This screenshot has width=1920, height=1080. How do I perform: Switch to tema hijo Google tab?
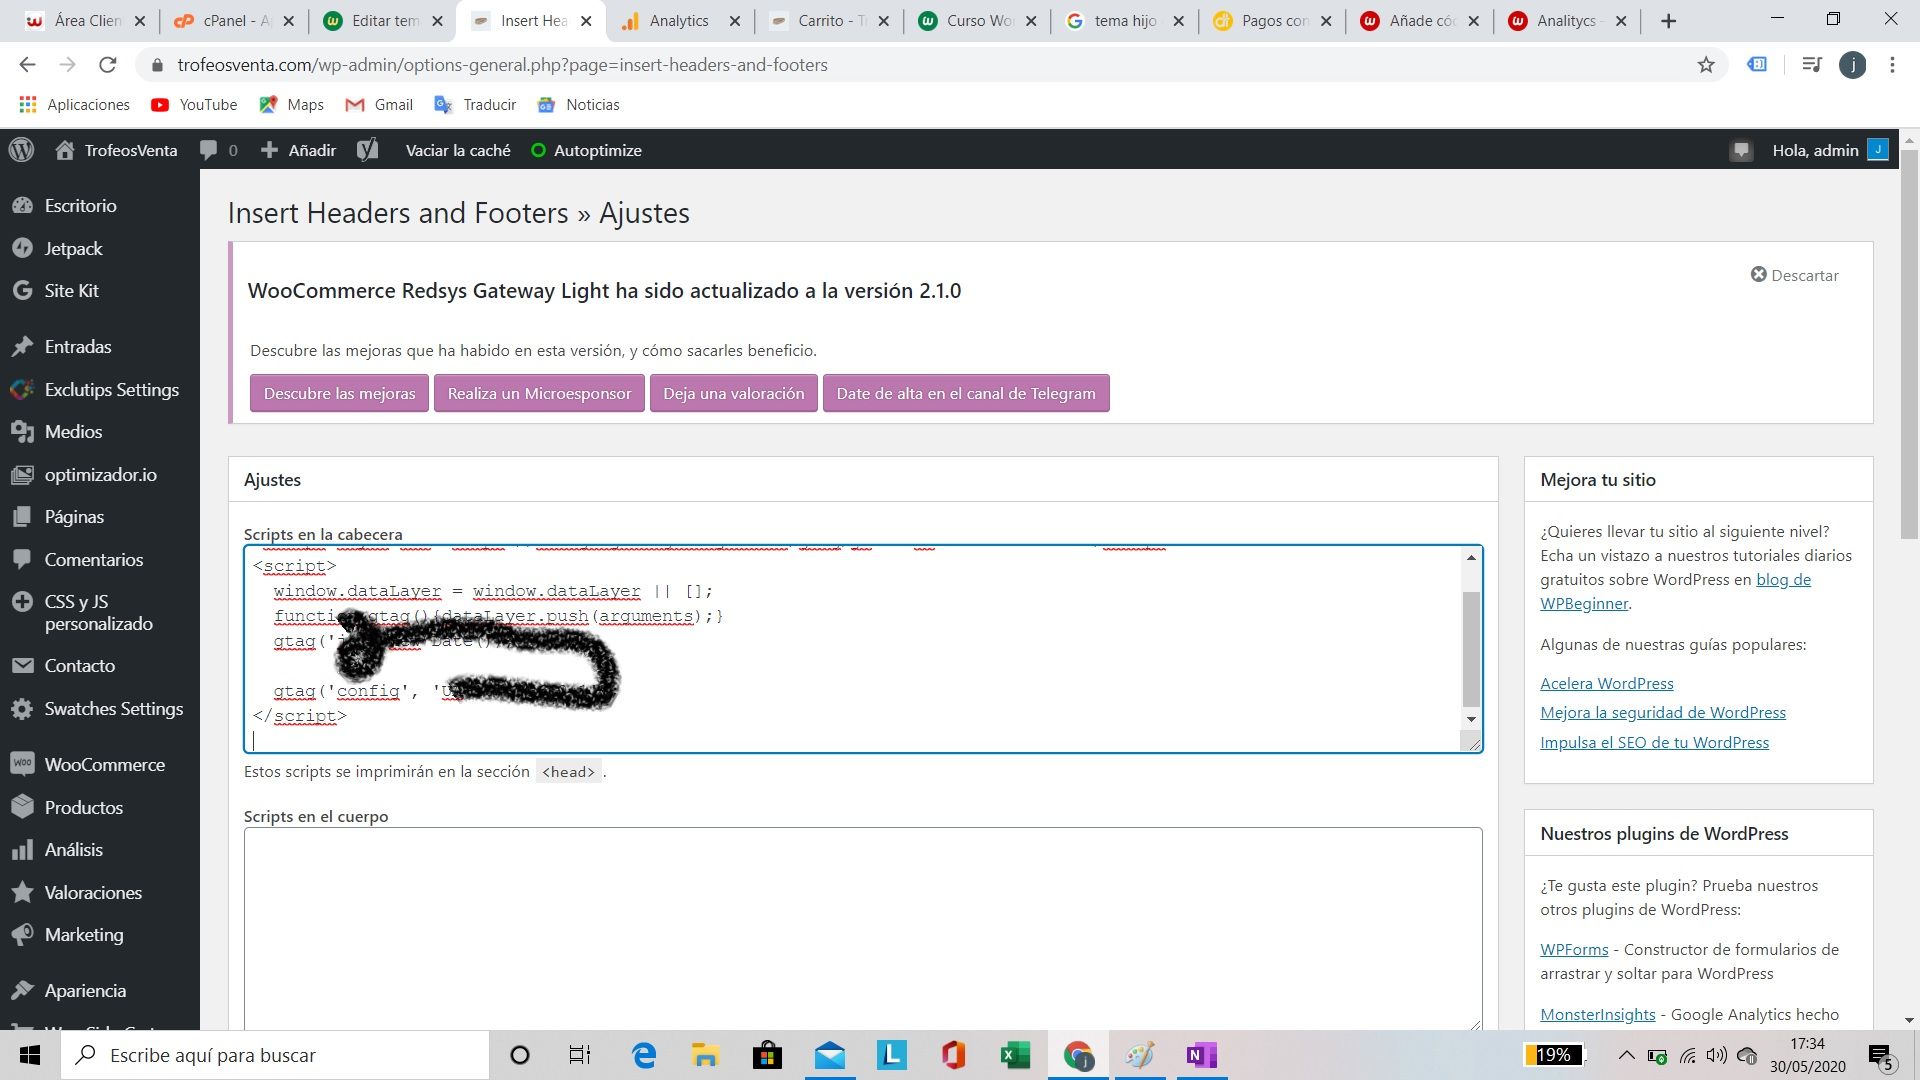click(1125, 21)
